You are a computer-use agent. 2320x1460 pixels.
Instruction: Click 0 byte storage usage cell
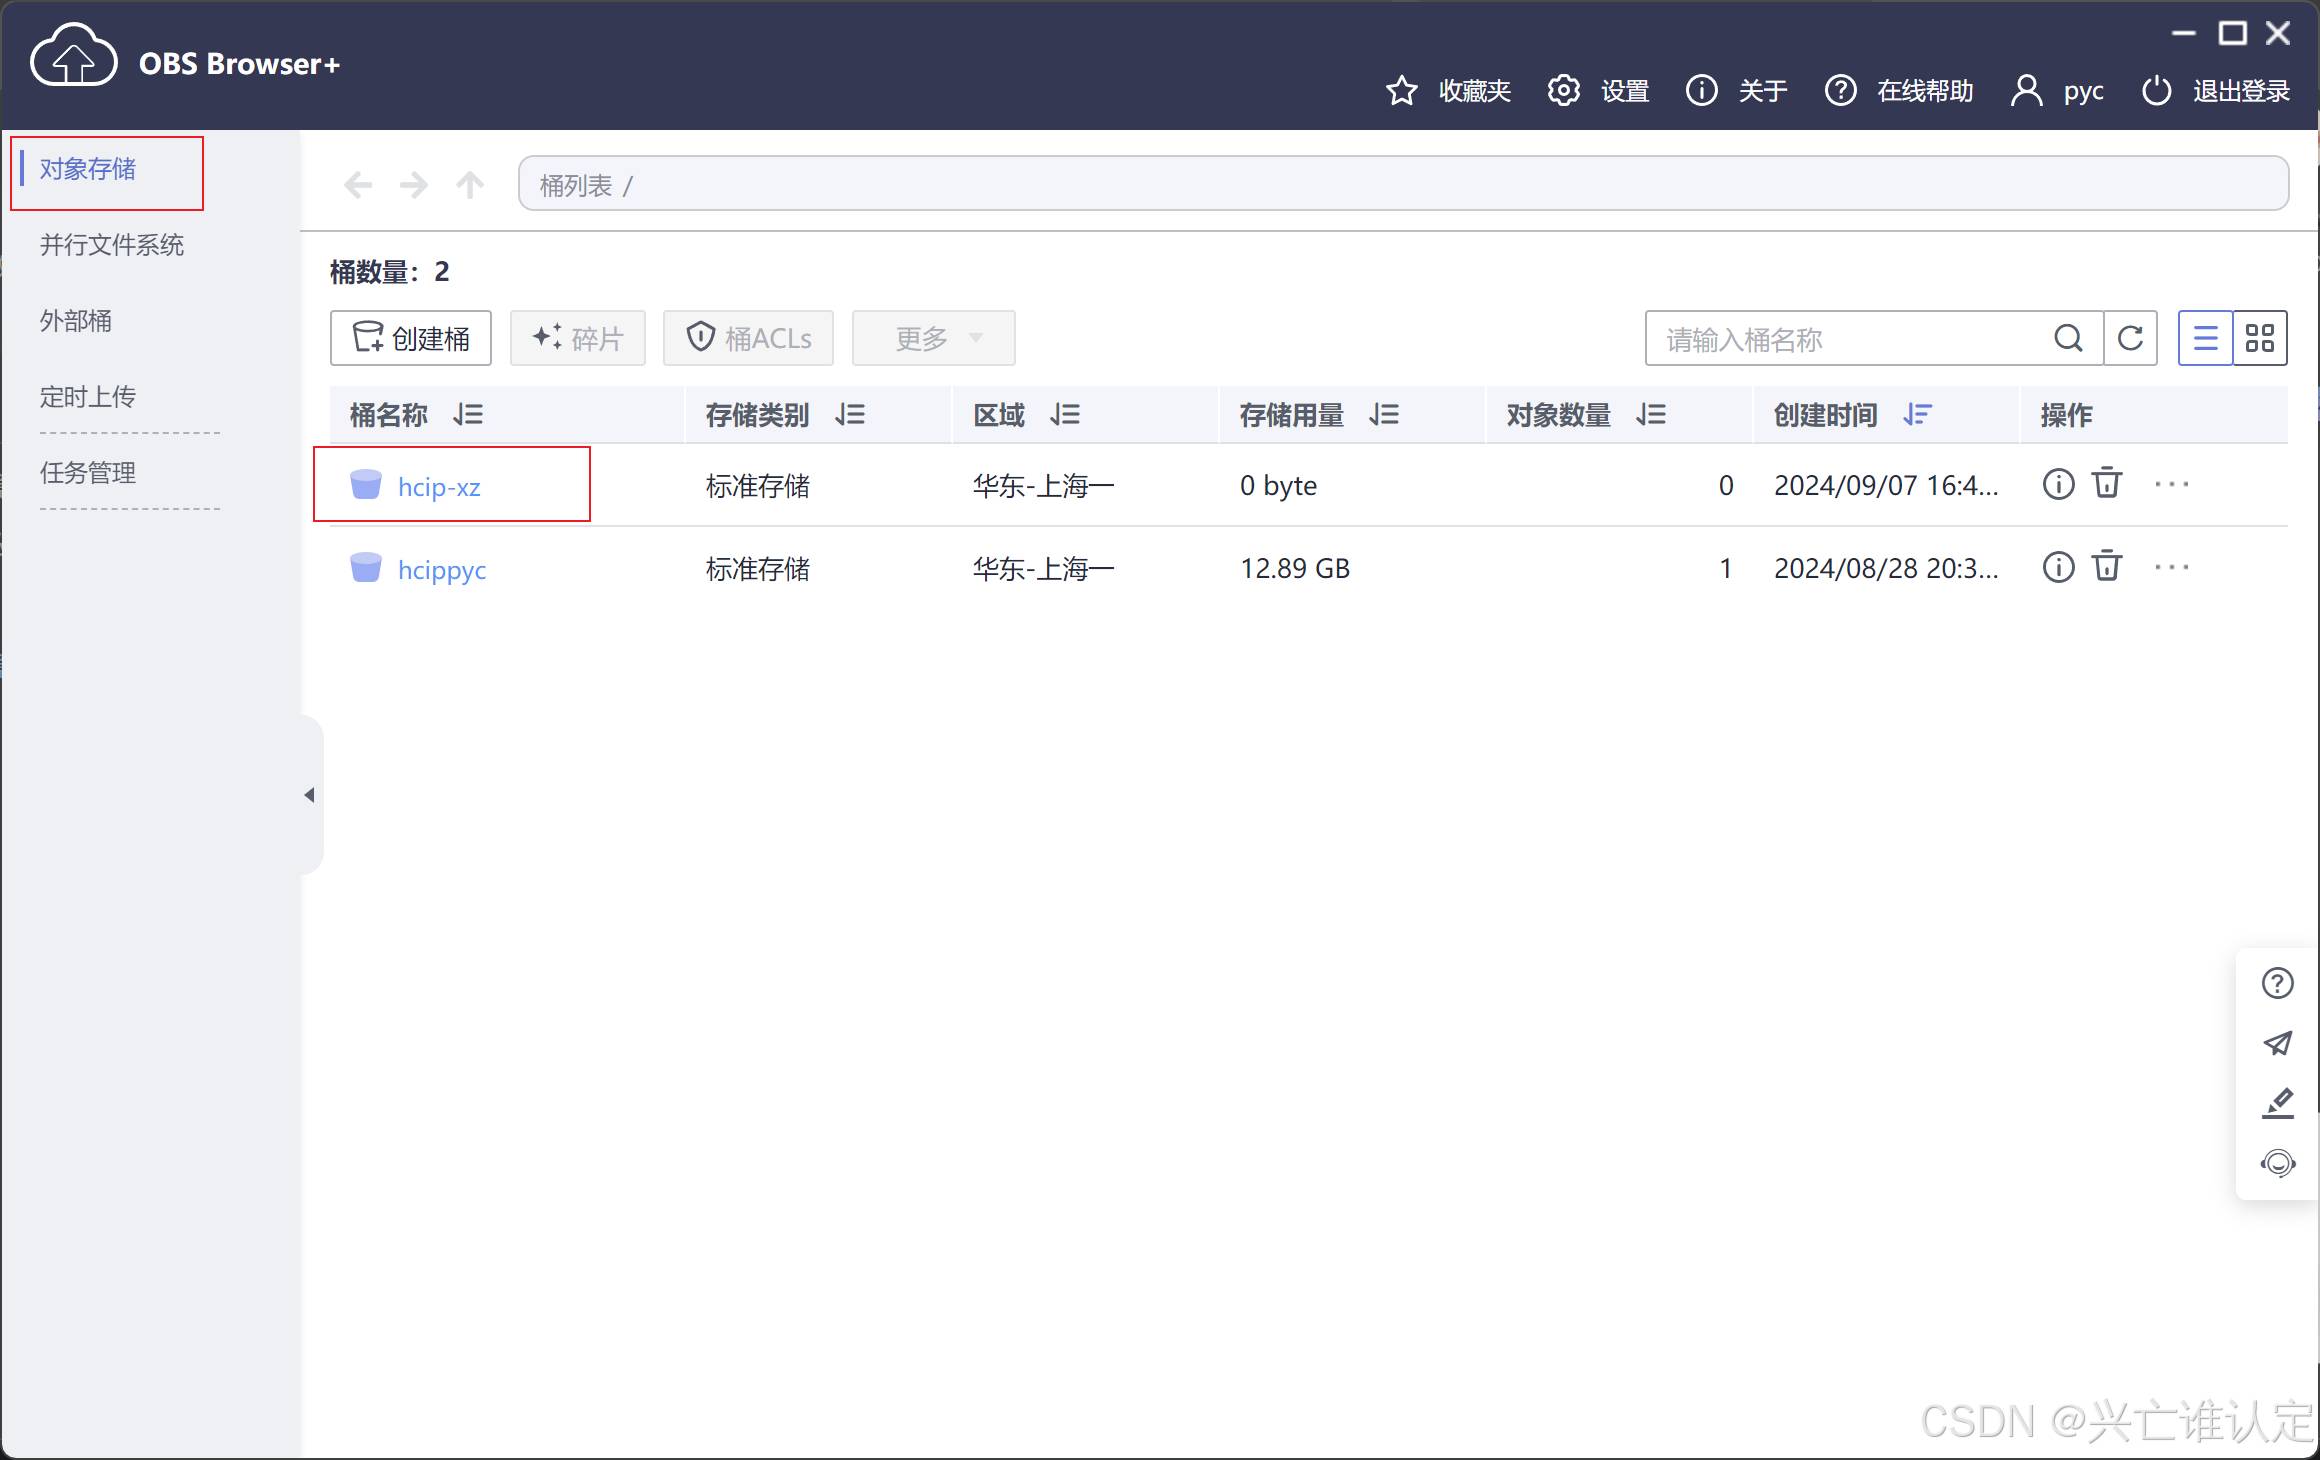[1278, 485]
